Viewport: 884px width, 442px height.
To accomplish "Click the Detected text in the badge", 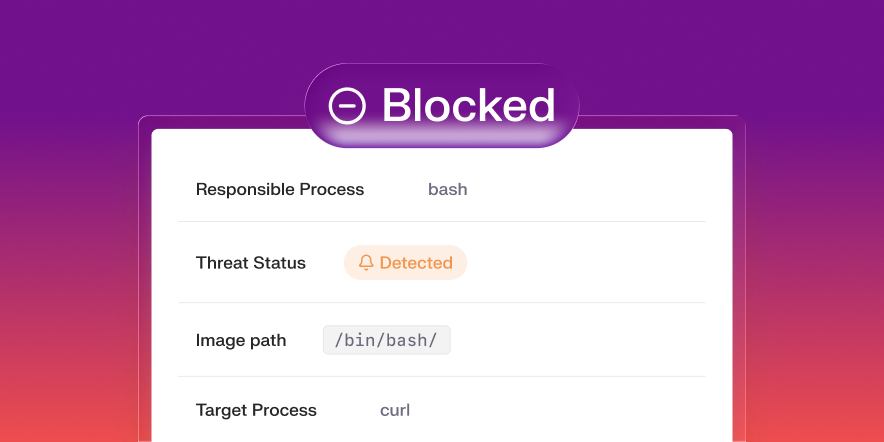I will click(416, 263).
